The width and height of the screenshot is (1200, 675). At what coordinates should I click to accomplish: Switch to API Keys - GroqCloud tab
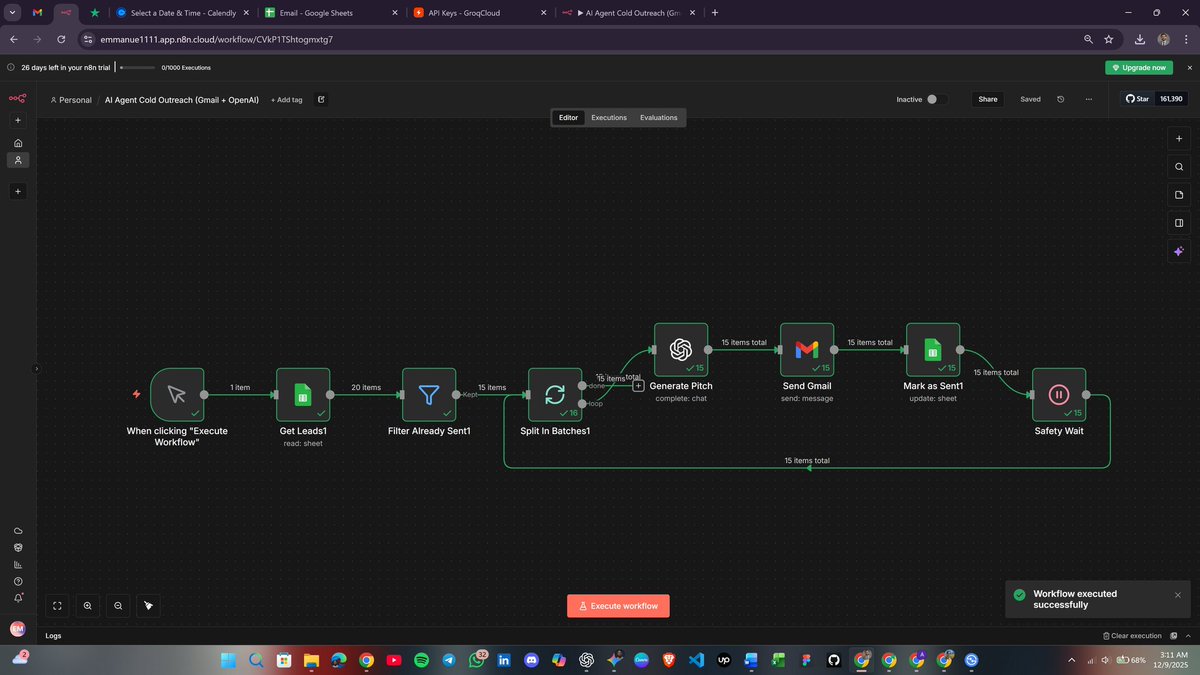tap(481, 12)
